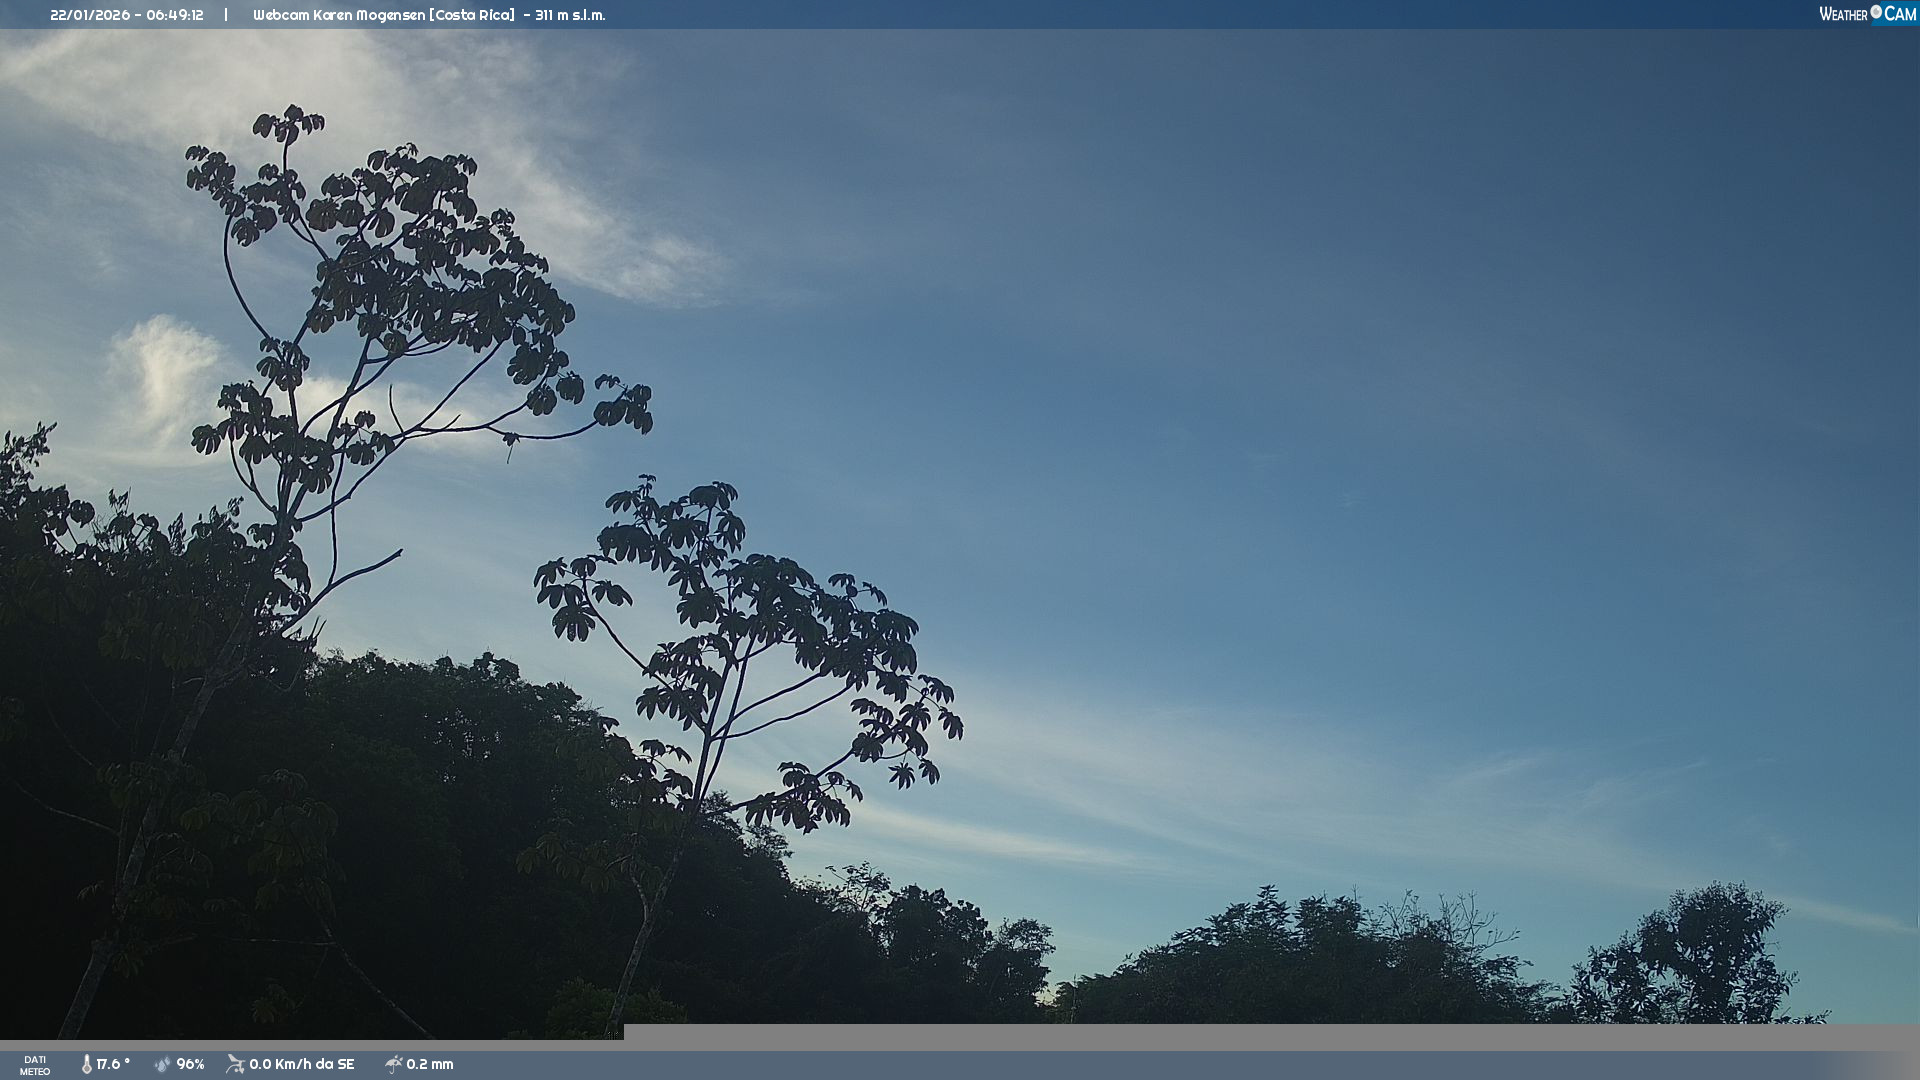Click the vertical separator after the timestamp
The width and height of the screenshot is (1920, 1080).
226,15
